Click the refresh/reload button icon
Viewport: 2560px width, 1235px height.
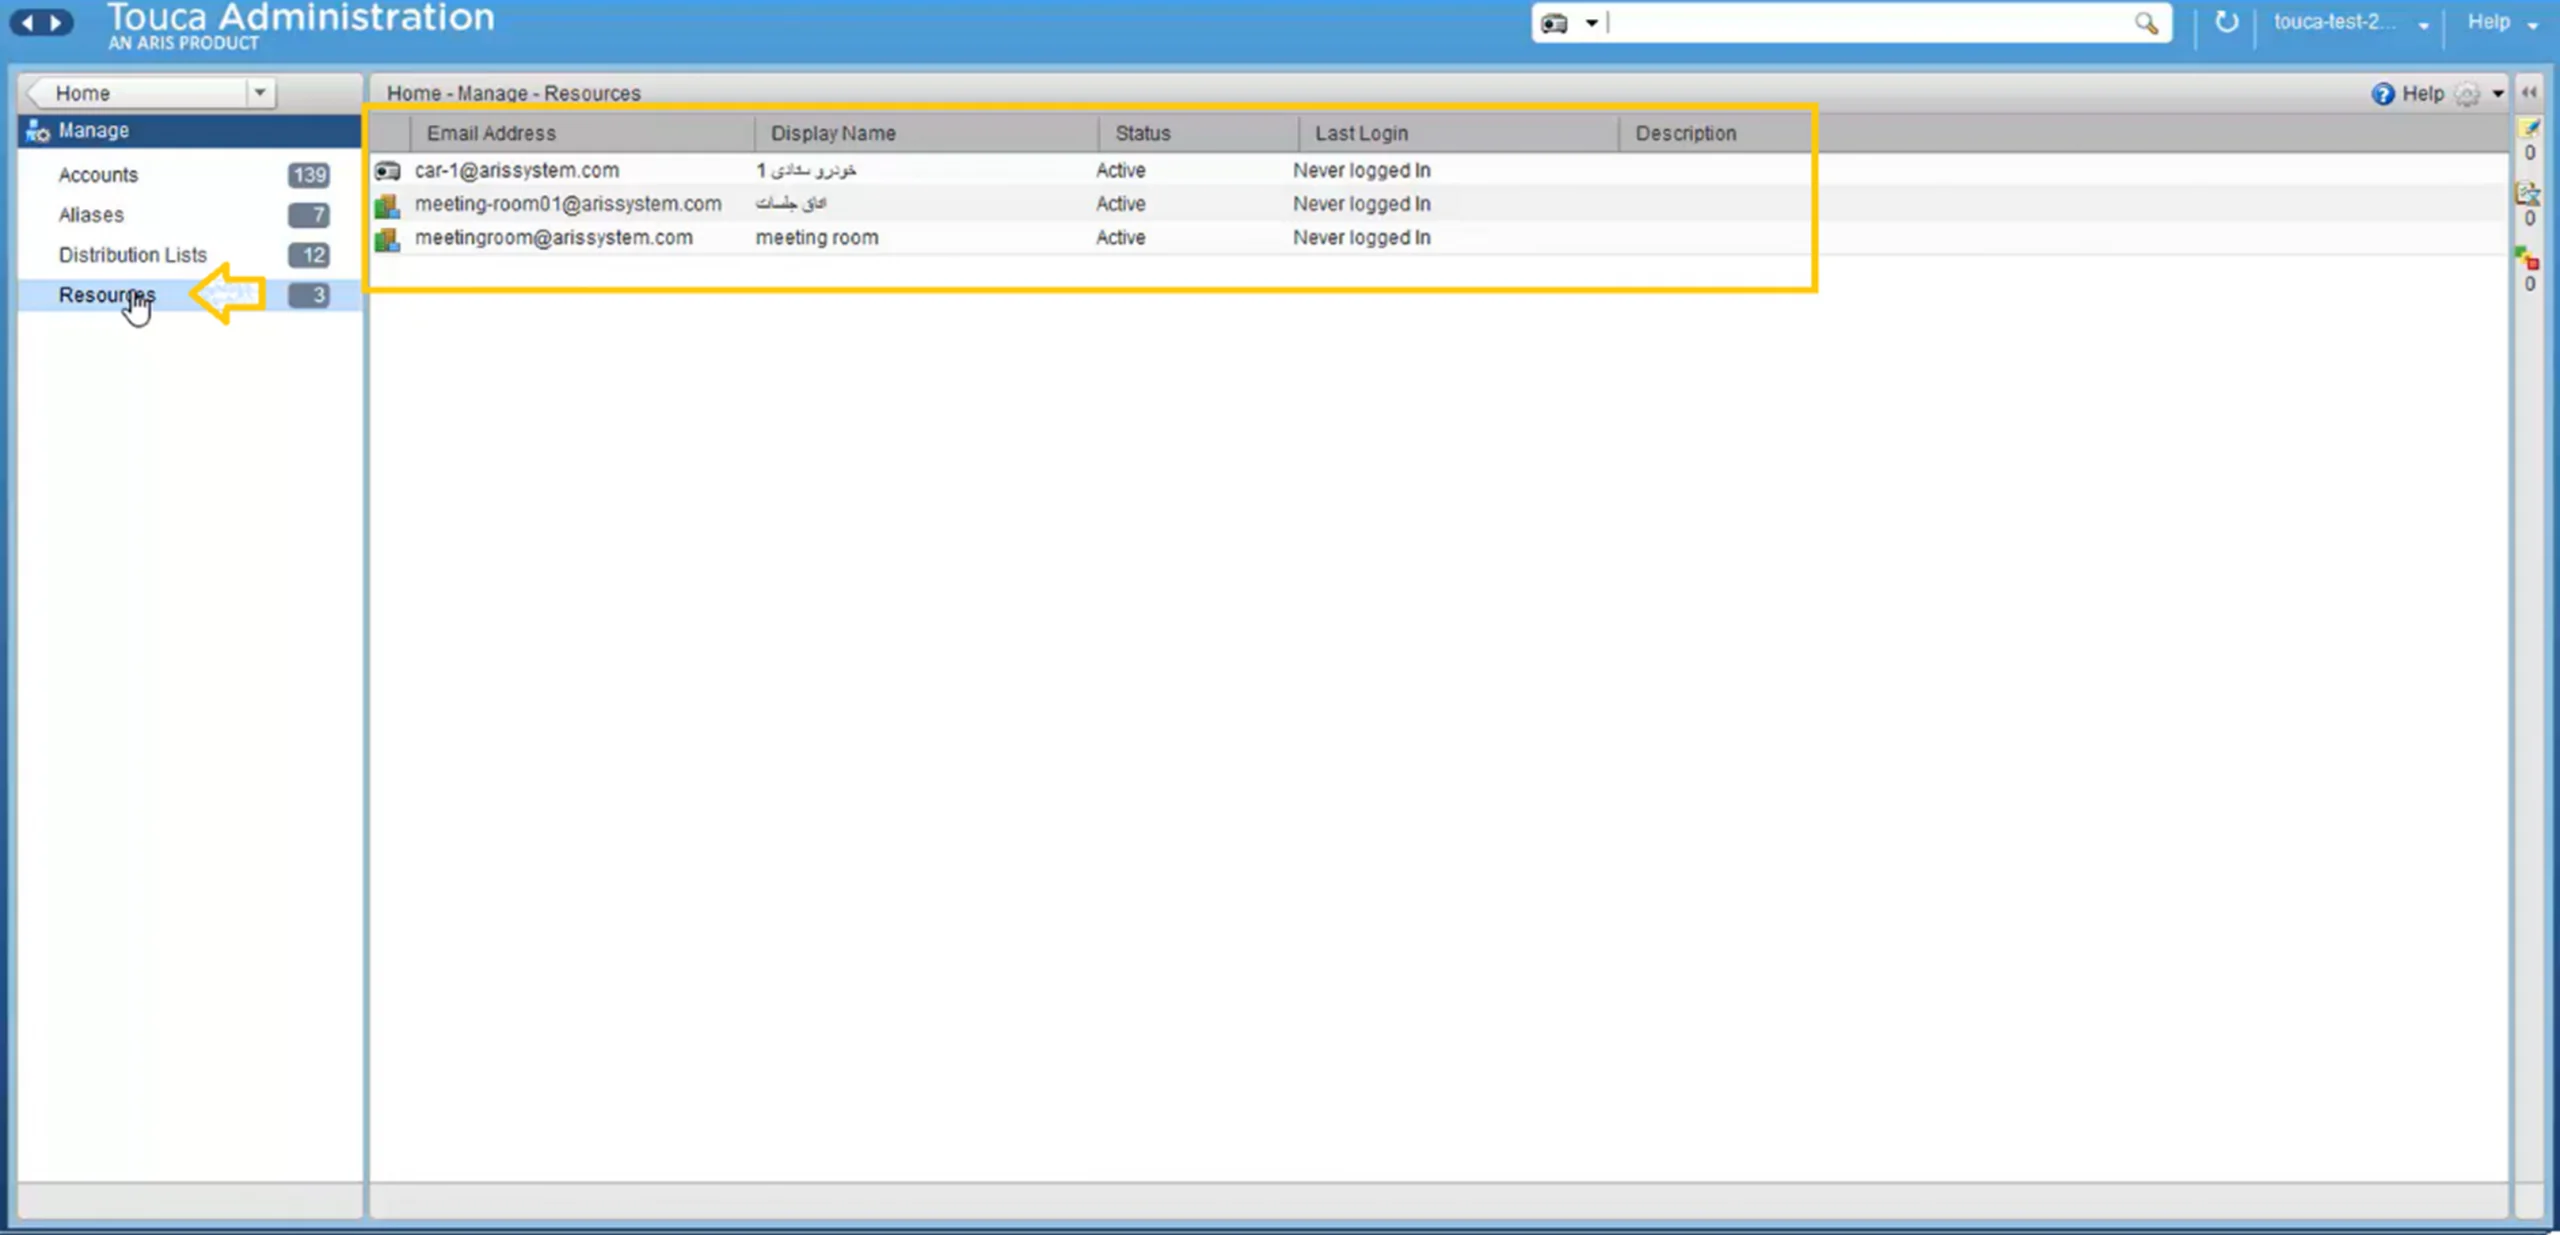point(2225,21)
